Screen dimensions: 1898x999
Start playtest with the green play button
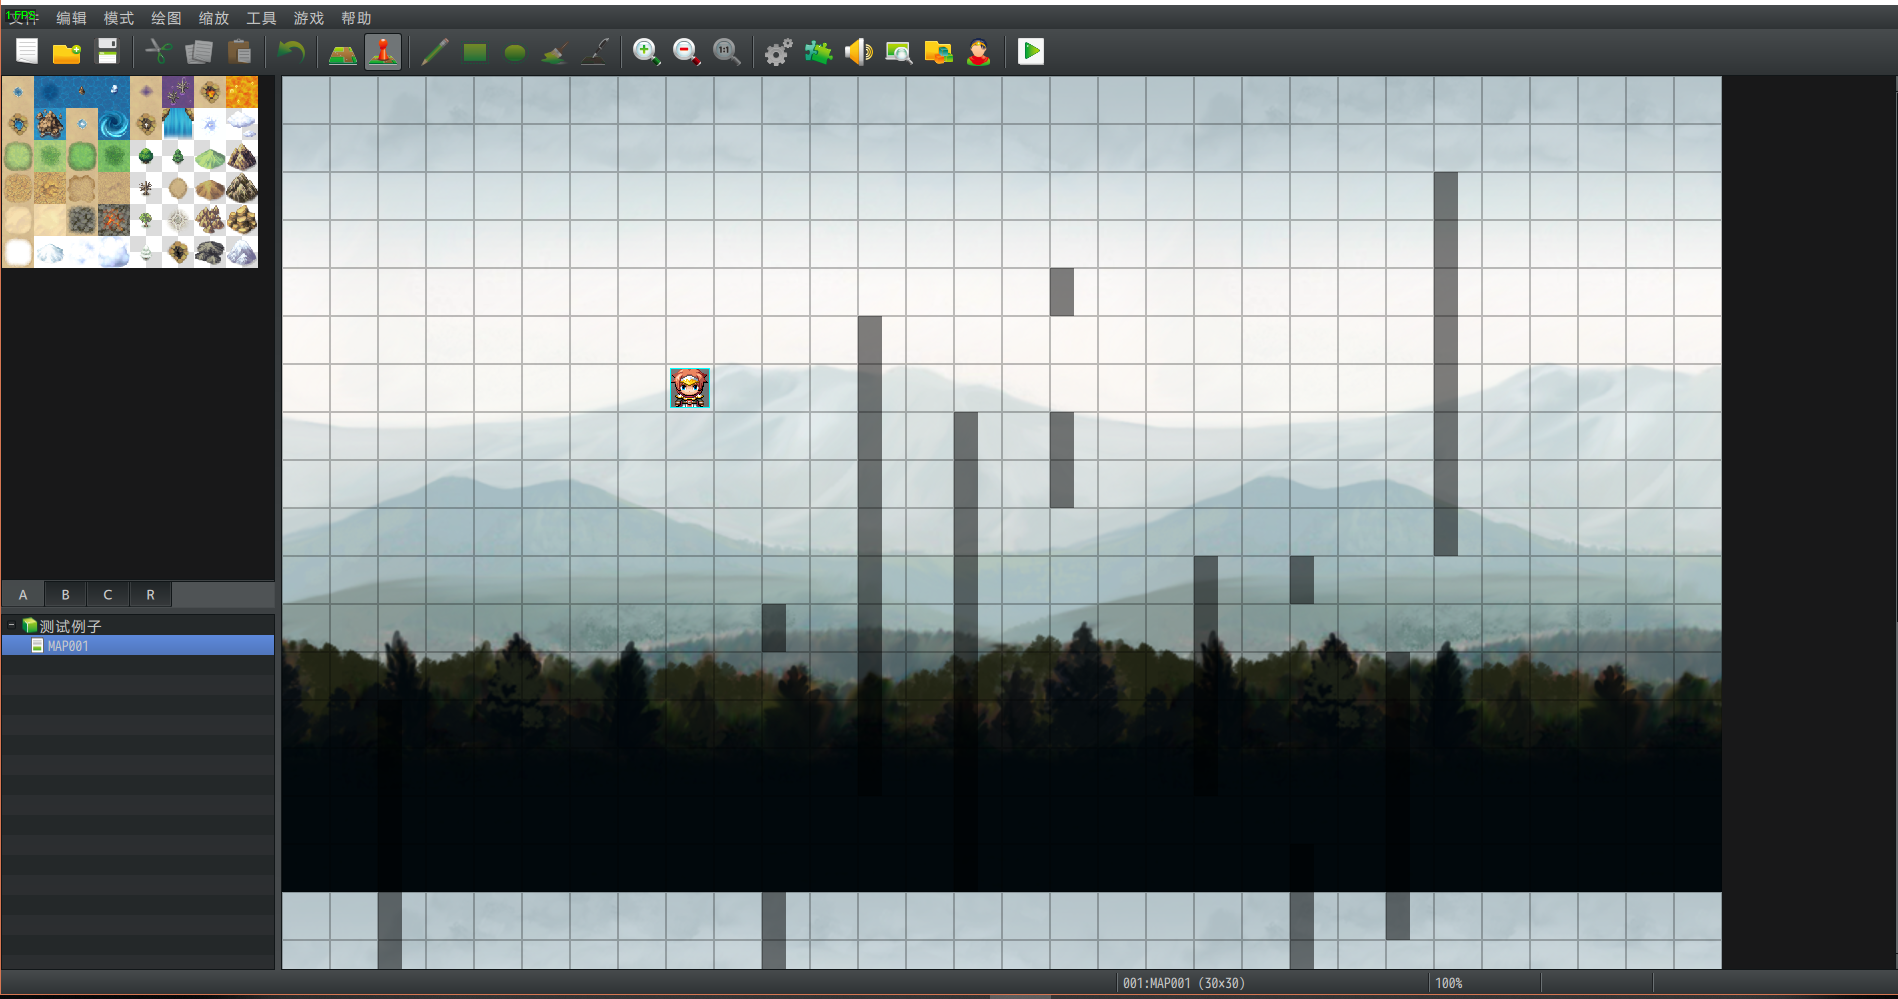[x=1031, y=51]
